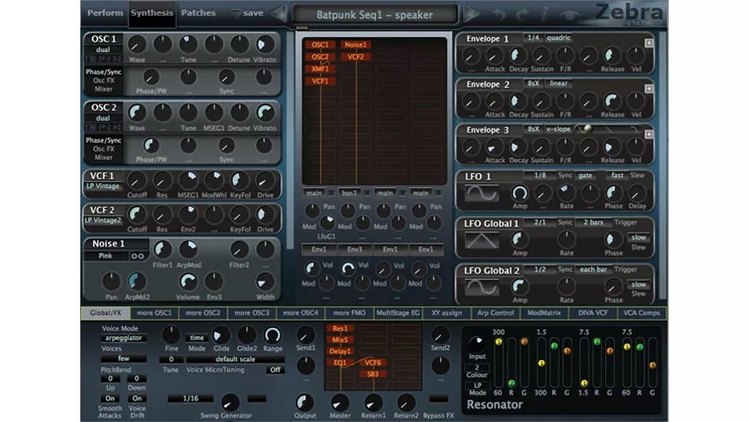Viewport: 750px width, 422px height.
Task: Toggle Voice MicroTuning Off switch
Action: click(x=275, y=370)
